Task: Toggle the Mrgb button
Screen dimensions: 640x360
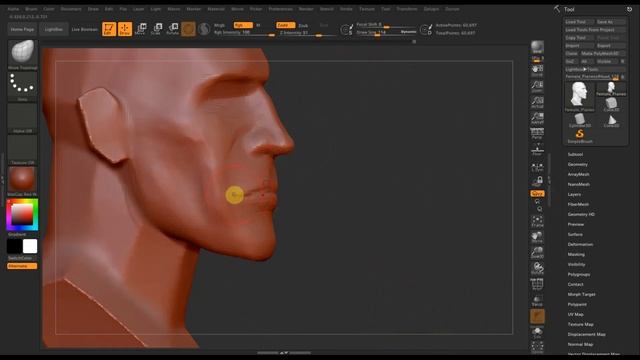Action: [x=219, y=25]
